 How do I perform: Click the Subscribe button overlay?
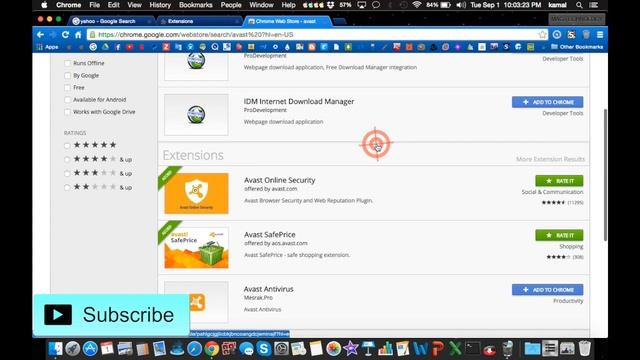click(x=111, y=315)
